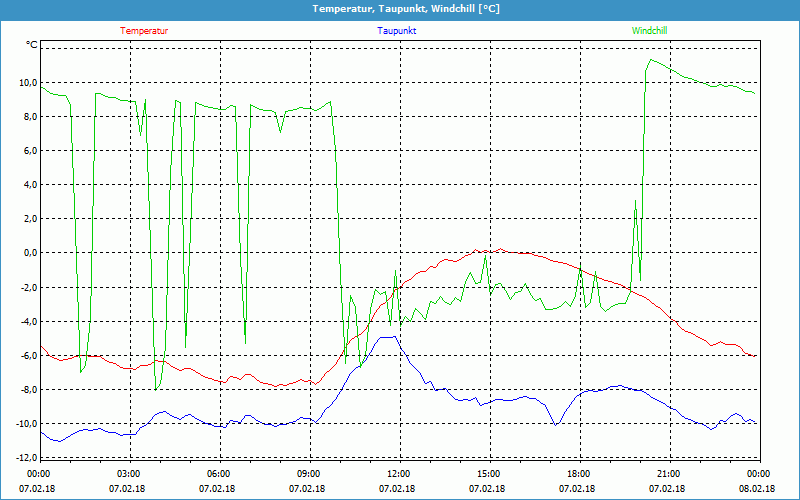Screen dimensions: 800x500
Task: Click the °C unit label above the y-axis
Action: click(31, 45)
